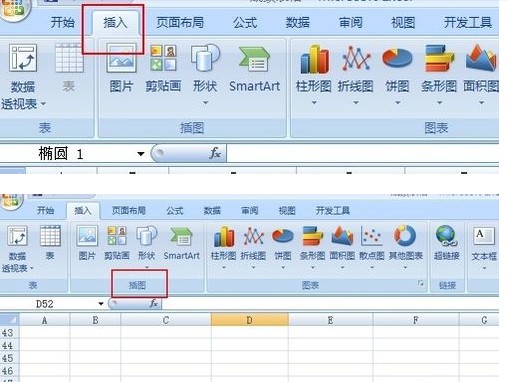Screen dimensions: 508x382
Task: Open the 图表 group dialog launcher
Action: (x=421, y=283)
